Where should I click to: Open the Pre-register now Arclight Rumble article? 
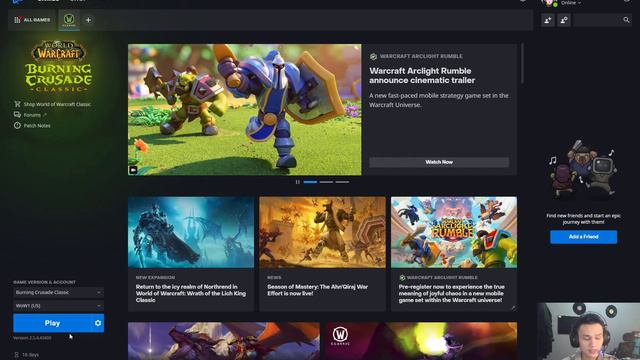coord(451,293)
